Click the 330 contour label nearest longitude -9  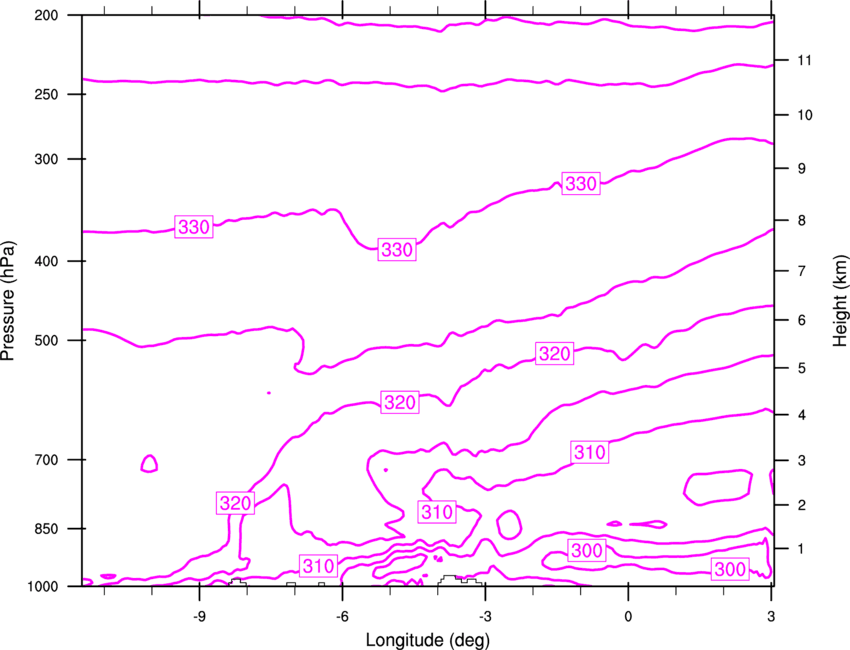[x=194, y=227]
